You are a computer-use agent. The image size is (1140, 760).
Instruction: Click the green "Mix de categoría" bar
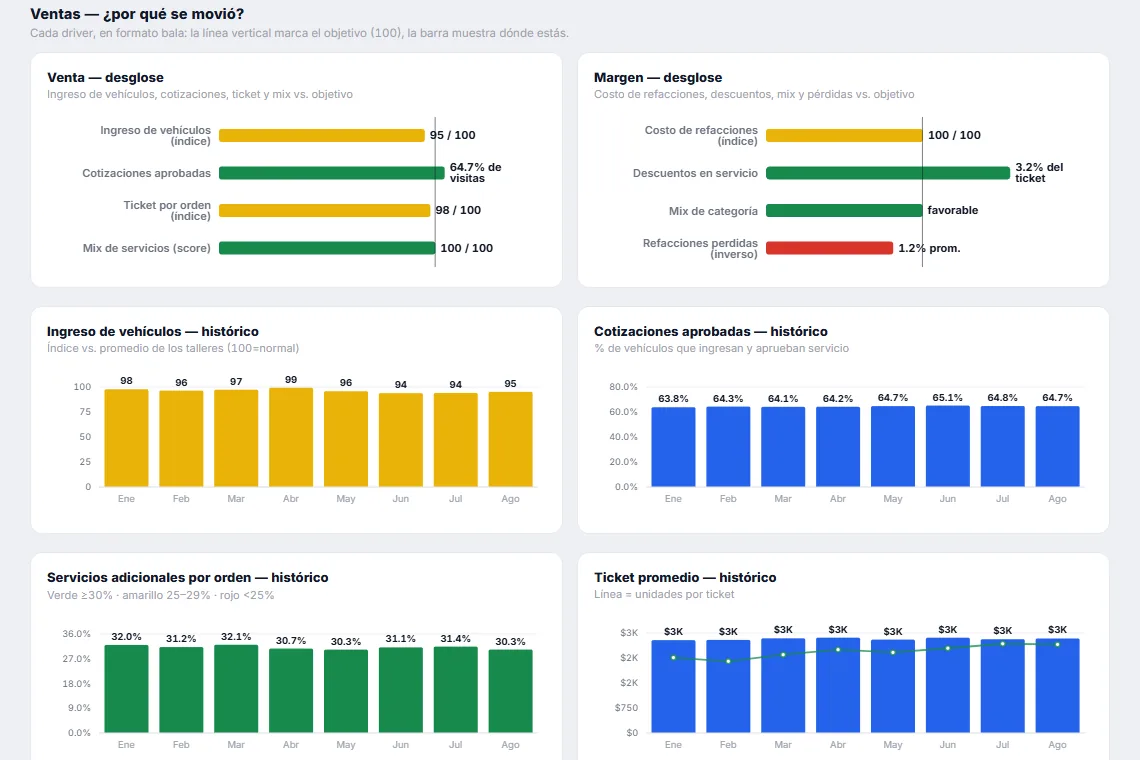point(844,210)
